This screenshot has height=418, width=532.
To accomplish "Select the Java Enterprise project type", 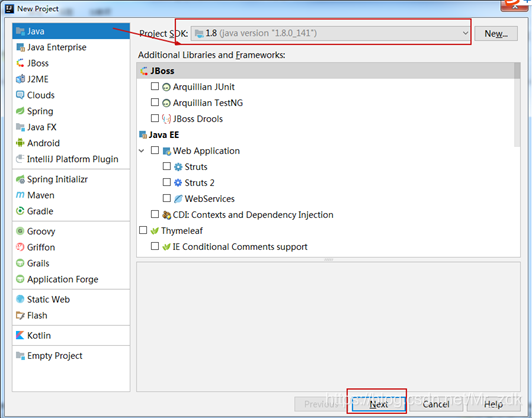I will point(71,47).
